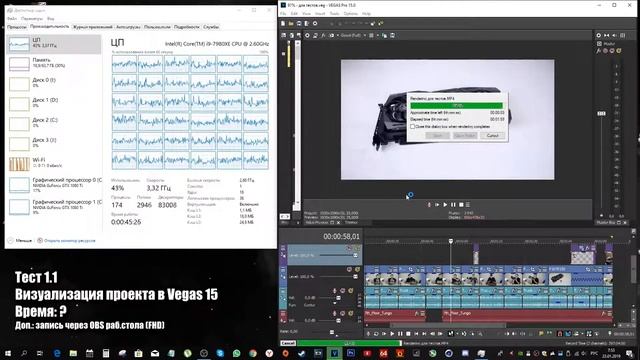Click Master bus volume fader
Image resolution: width=640 pixels, height=360 pixels.
click(x=601, y=113)
